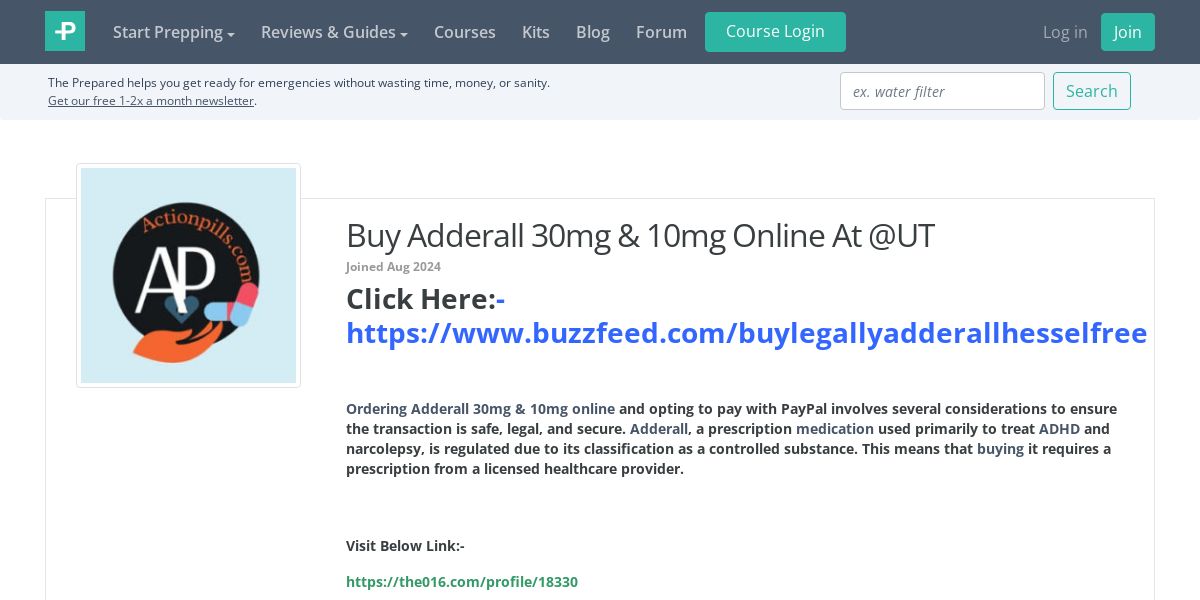Image resolution: width=1200 pixels, height=600 pixels.
Task: Click the 'medication' hyperlink in paragraph
Action: 835,429
